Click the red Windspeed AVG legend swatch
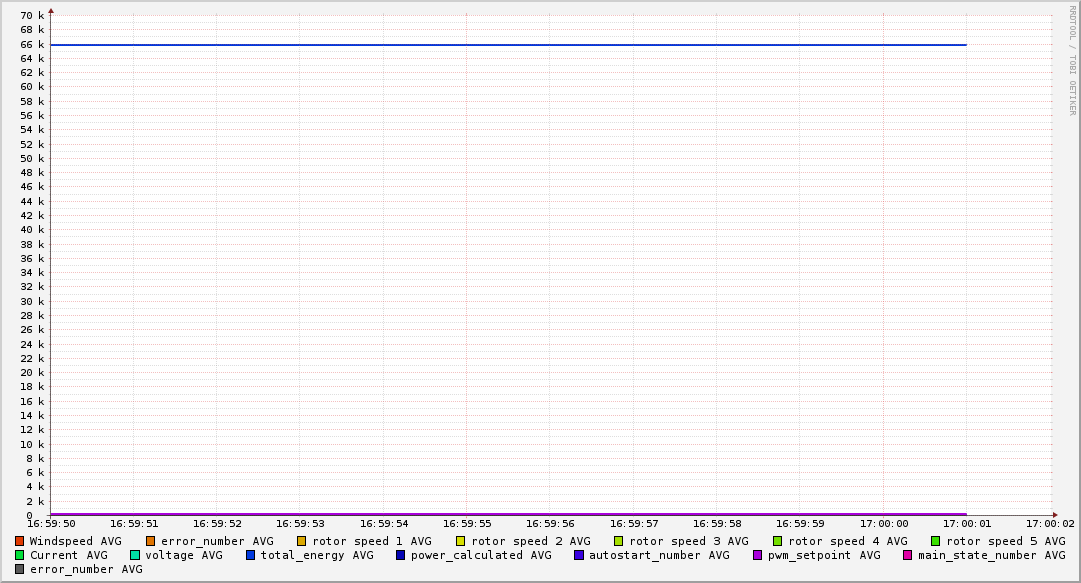 click(19, 541)
